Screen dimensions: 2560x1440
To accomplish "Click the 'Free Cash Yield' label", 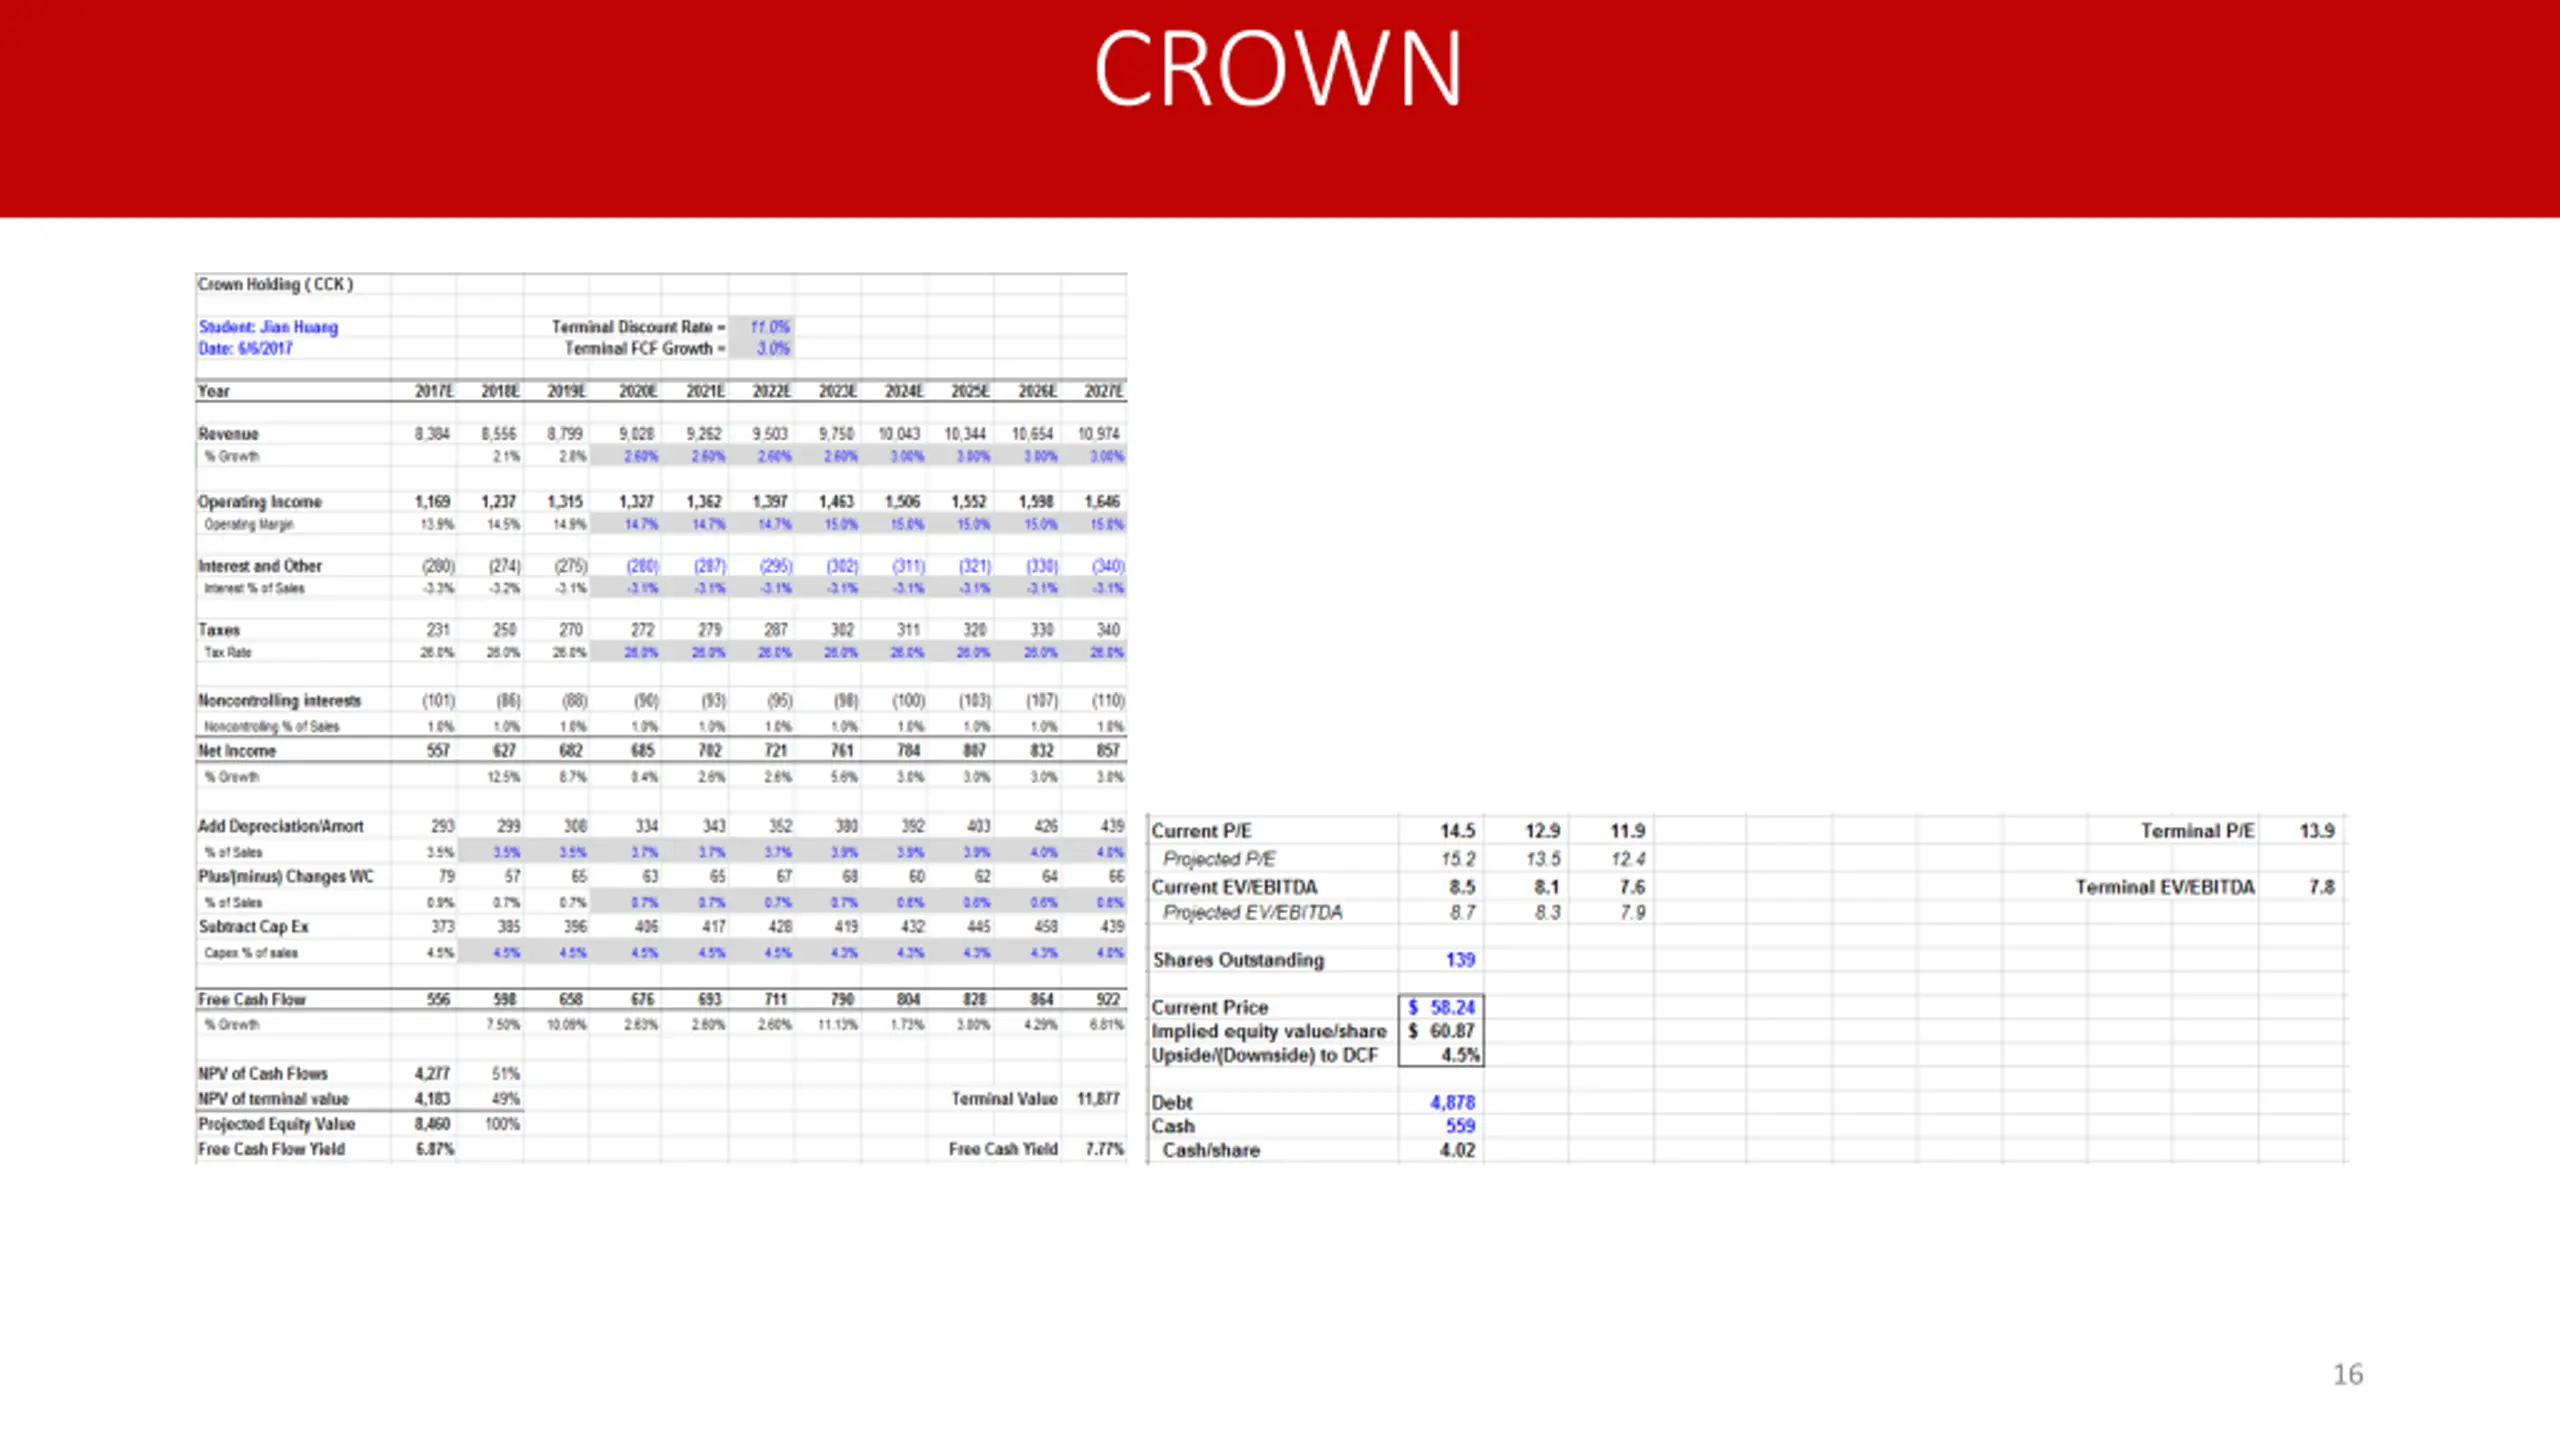I will coord(1003,1149).
